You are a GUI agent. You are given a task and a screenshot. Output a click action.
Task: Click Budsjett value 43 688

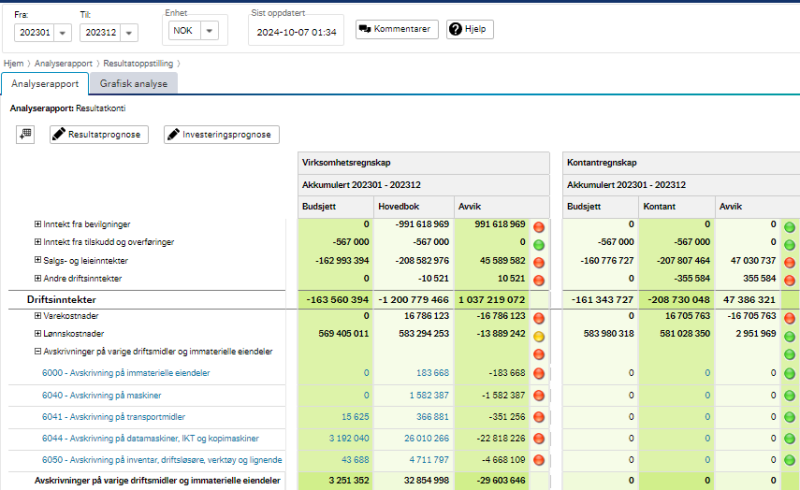click(x=355, y=459)
